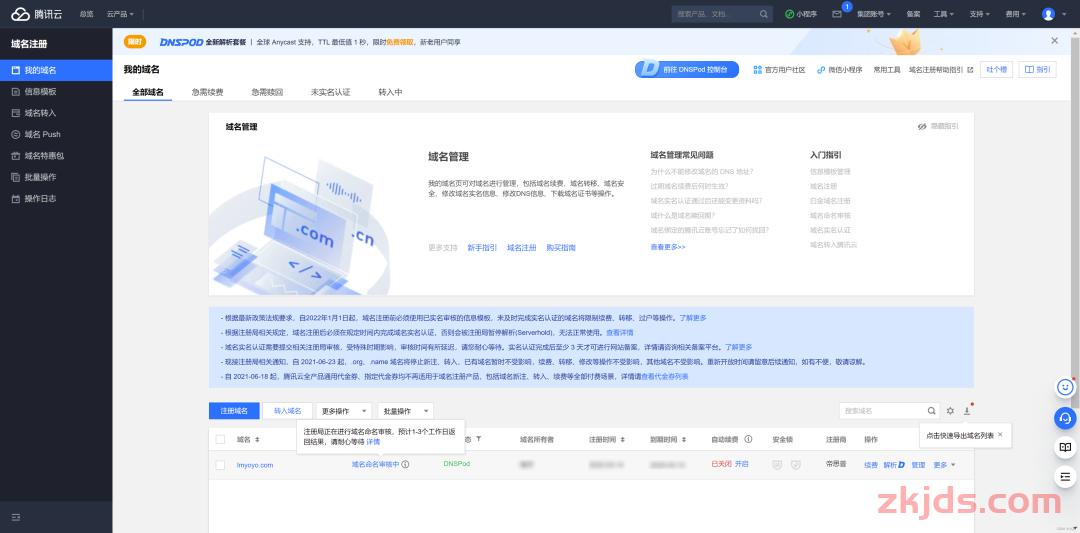Switch to 急需续费 tab

click(x=207, y=92)
